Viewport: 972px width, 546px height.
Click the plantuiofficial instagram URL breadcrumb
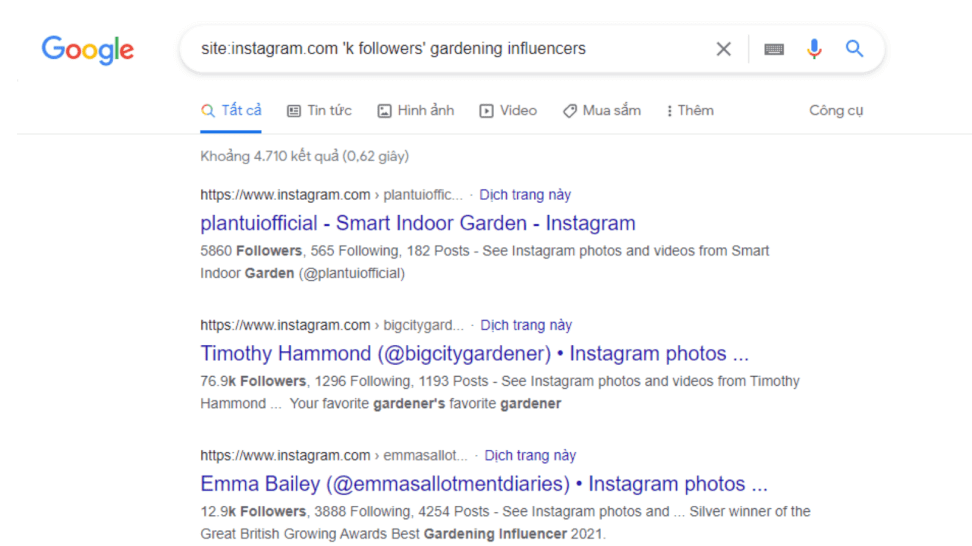coord(331,195)
